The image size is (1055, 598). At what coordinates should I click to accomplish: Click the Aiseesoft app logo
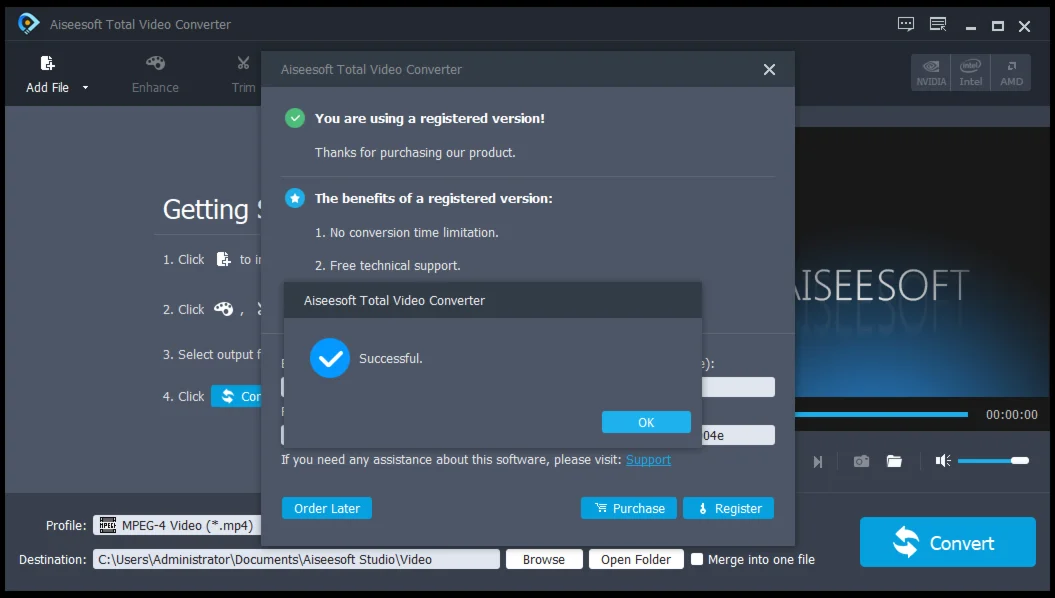point(28,24)
